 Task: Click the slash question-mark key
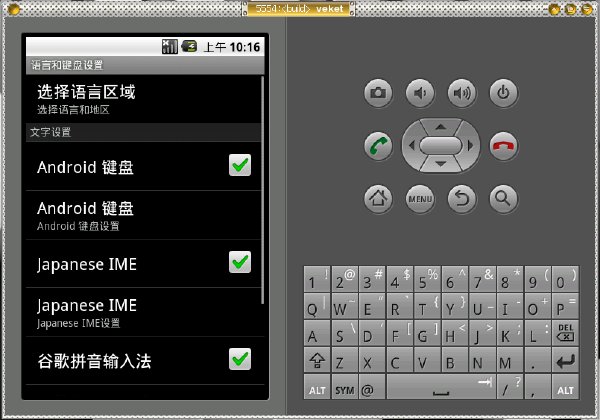pos(510,387)
